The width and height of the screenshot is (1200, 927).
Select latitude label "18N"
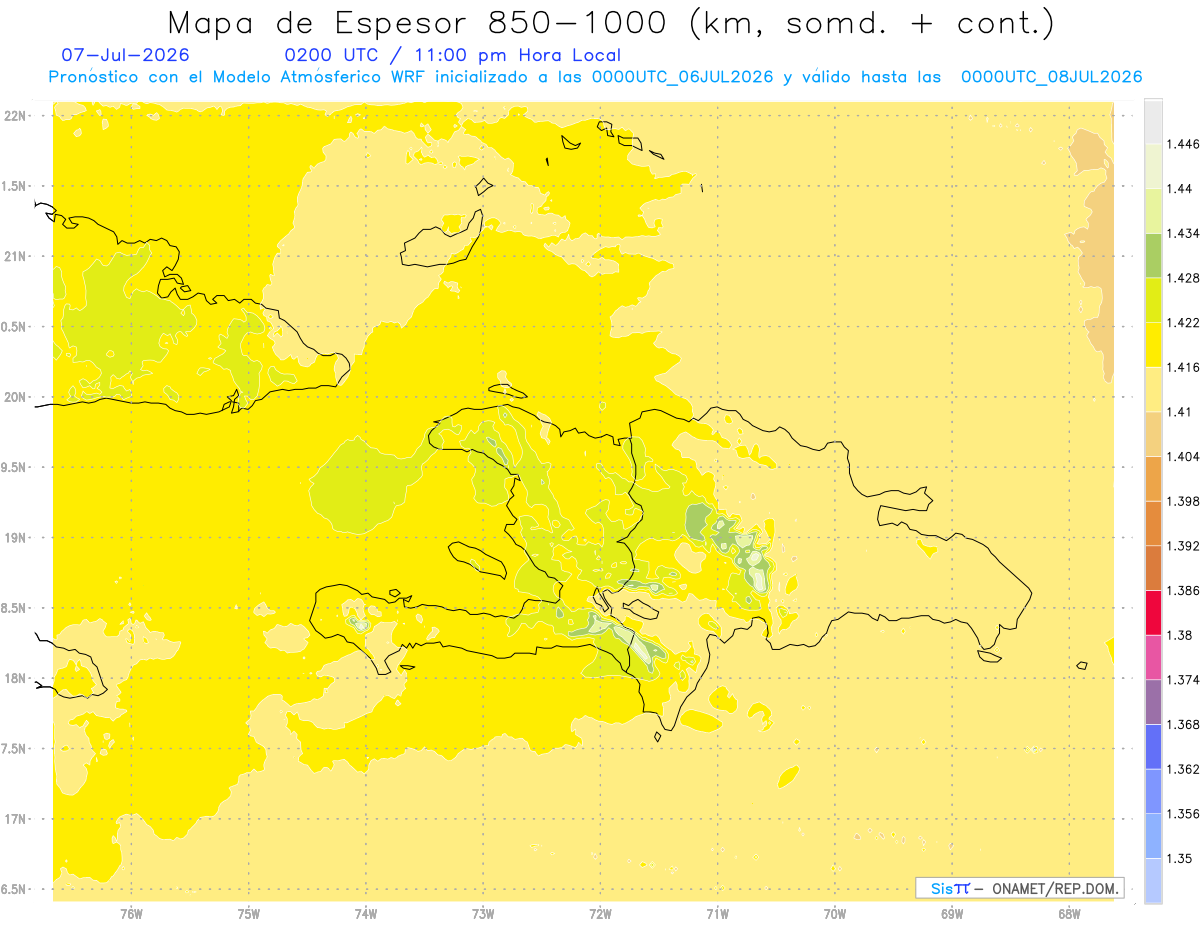click(x=14, y=678)
